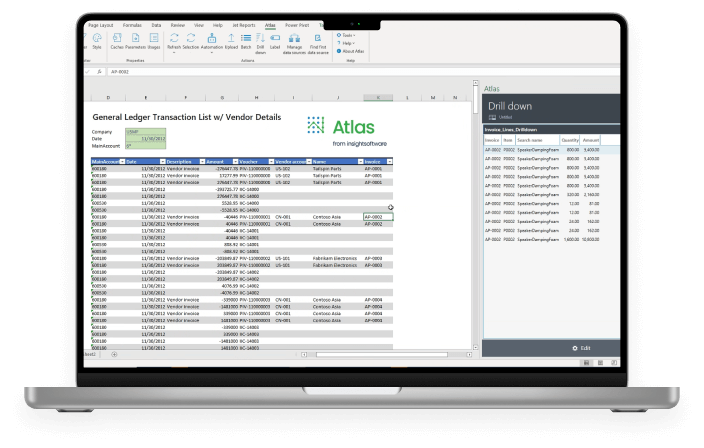The width and height of the screenshot is (704, 448).
Task: Open the Data ribbon tab
Action: [x=156, y=26]
